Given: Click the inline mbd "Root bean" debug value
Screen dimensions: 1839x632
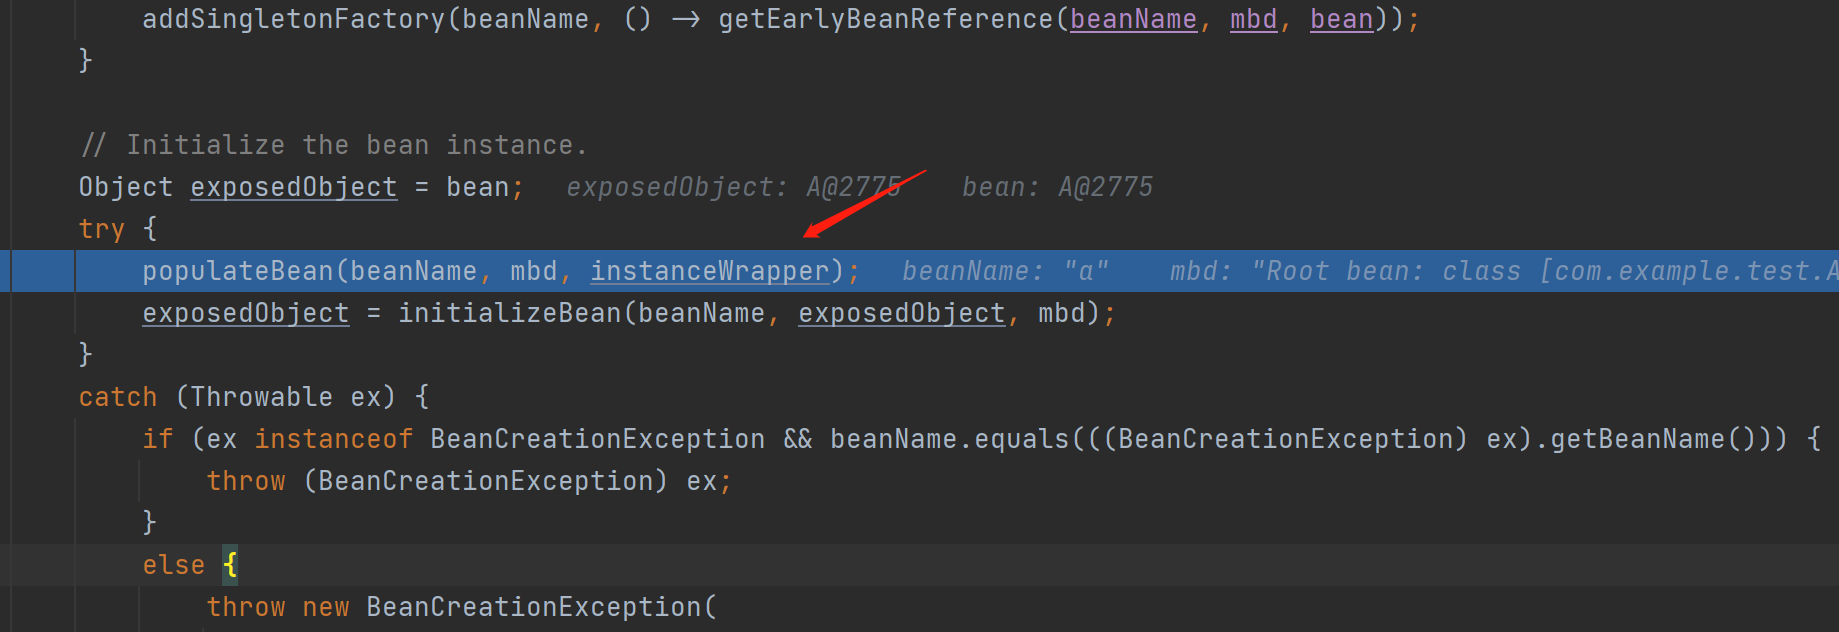Looking at the screenshot, I should [1500, 271].
